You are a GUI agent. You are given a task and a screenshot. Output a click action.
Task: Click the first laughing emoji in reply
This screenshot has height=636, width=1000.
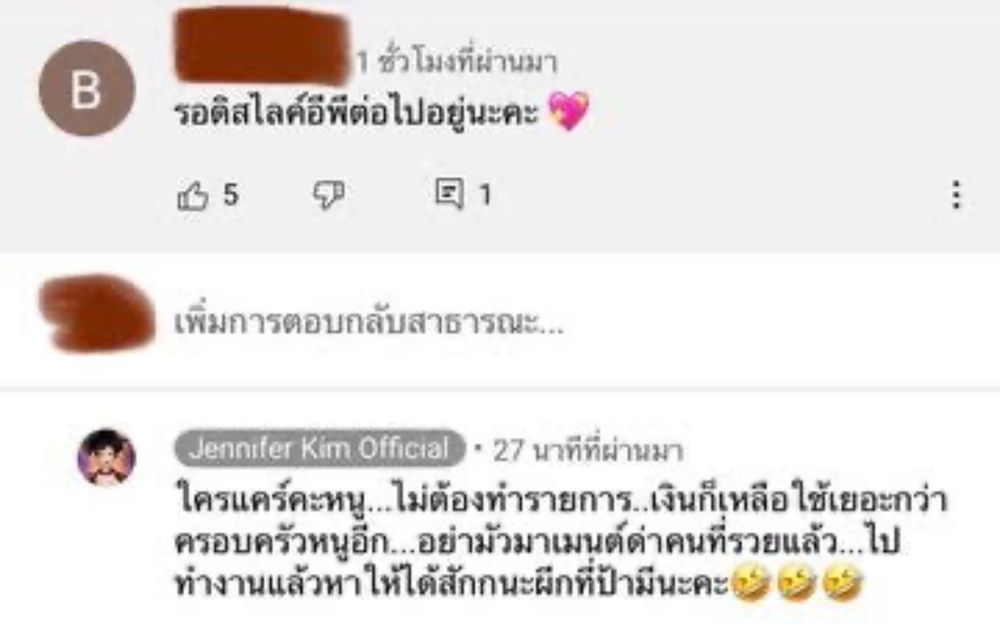pyautogui.click(x=750, y=584)
